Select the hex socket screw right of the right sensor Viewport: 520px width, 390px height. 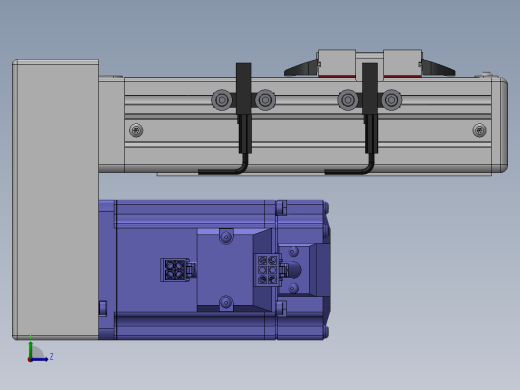point(391,100)
